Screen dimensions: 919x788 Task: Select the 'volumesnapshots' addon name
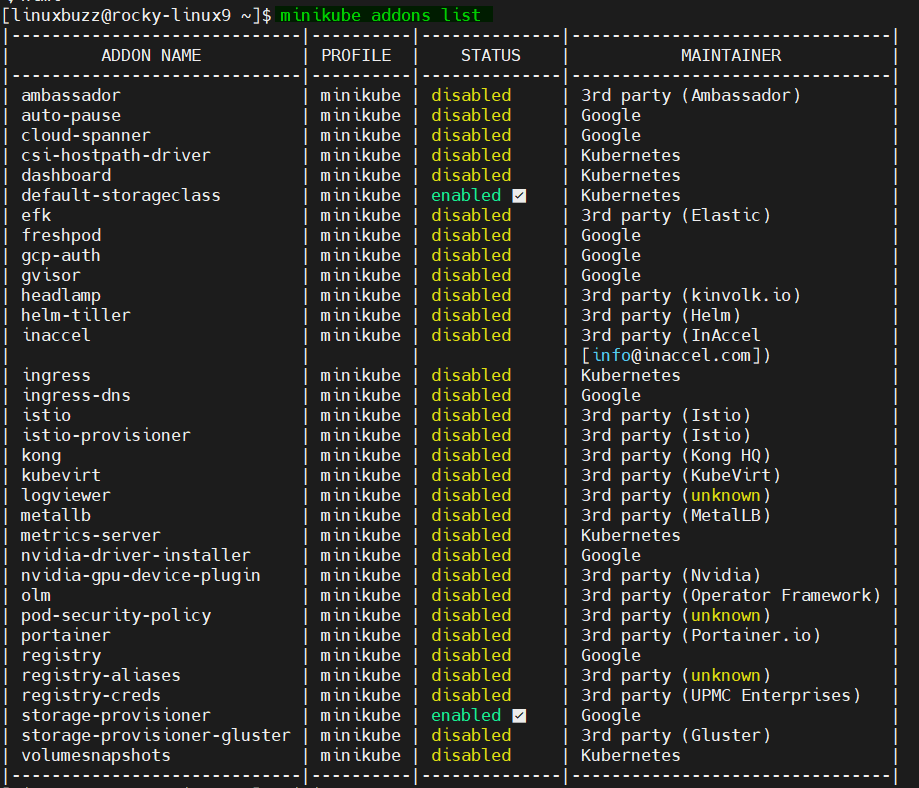coord(96,755)
